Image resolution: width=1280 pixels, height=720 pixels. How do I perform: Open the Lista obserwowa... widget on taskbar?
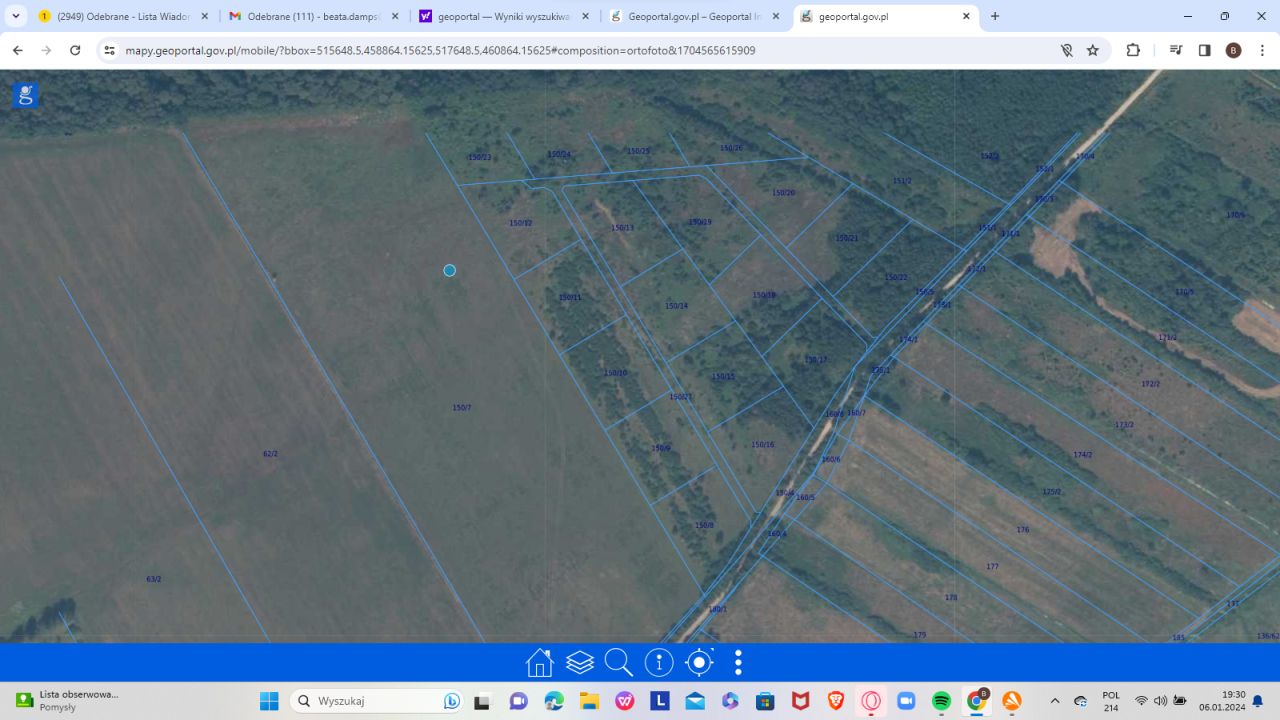click(68, 700)
